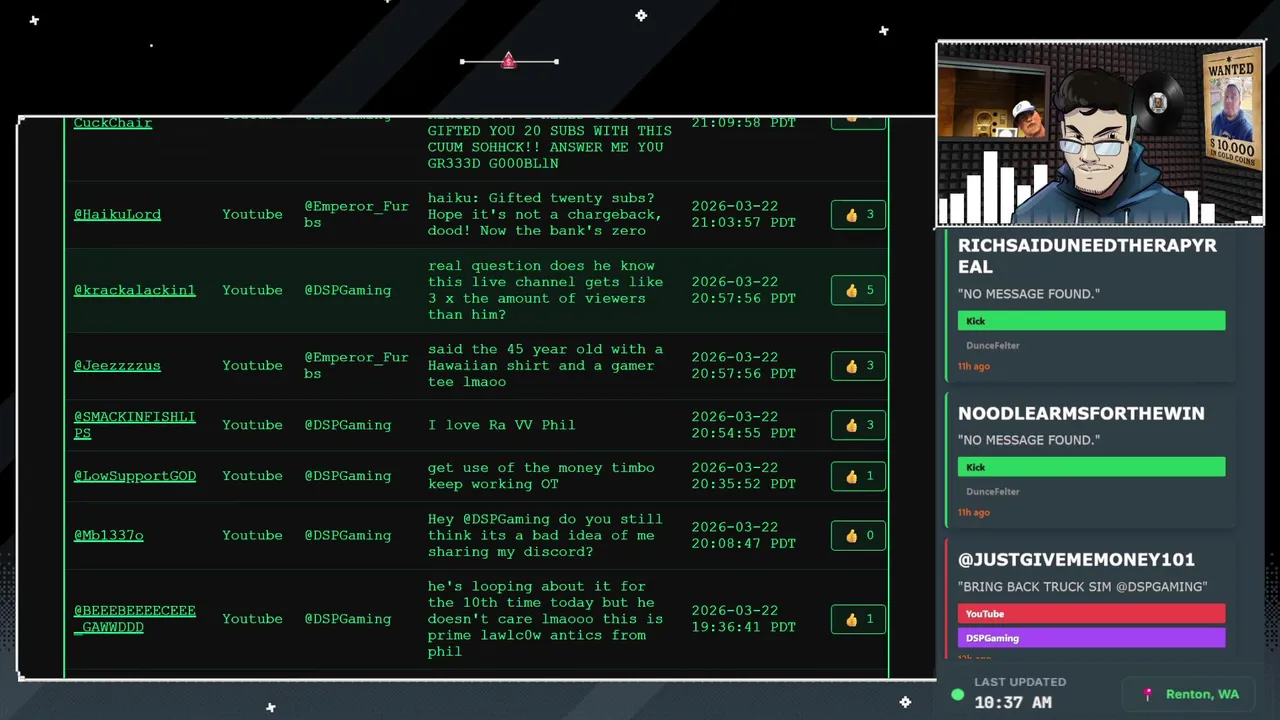Open the @krackalackin1 user link
Screen dimensions: 1280x720
point(134,290)
